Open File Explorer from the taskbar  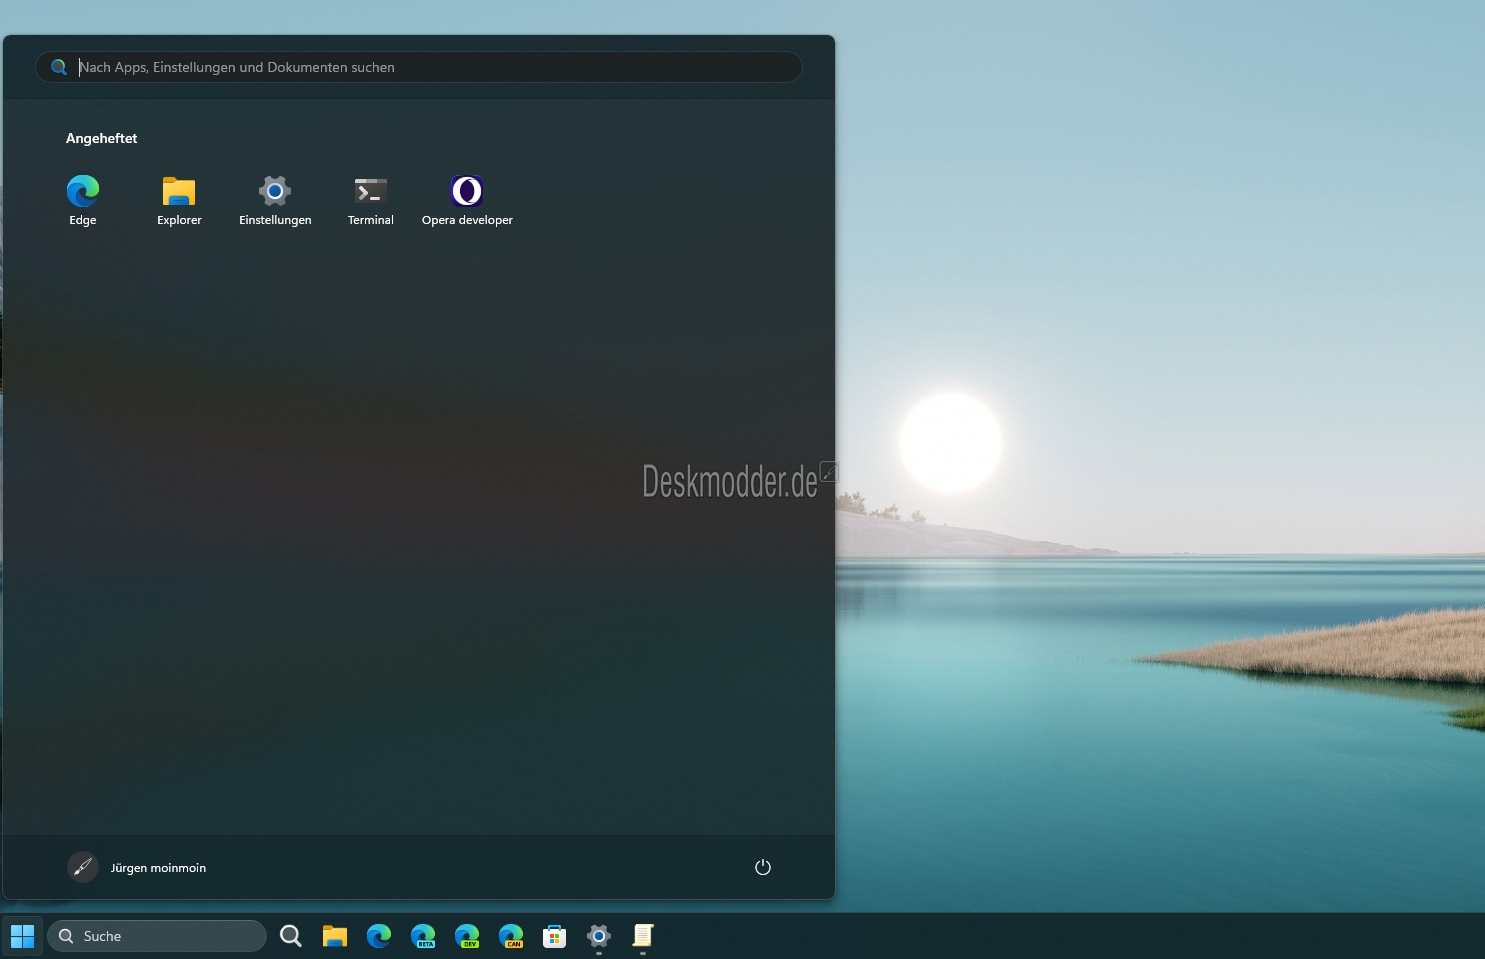(x=335, y=936)
